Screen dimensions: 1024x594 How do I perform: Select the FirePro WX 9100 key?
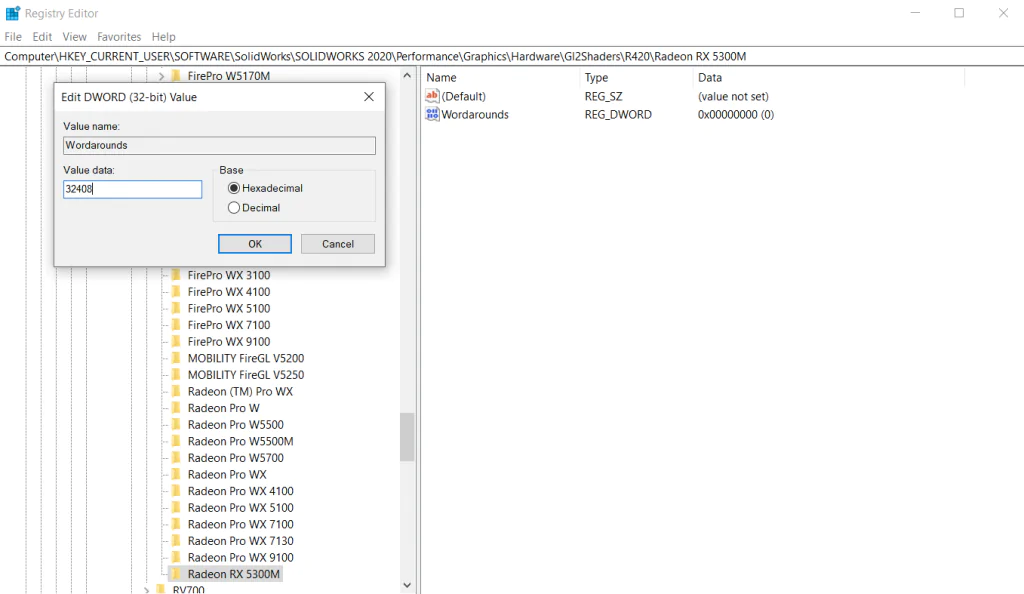pyautogui.click(x=229, y=341)
